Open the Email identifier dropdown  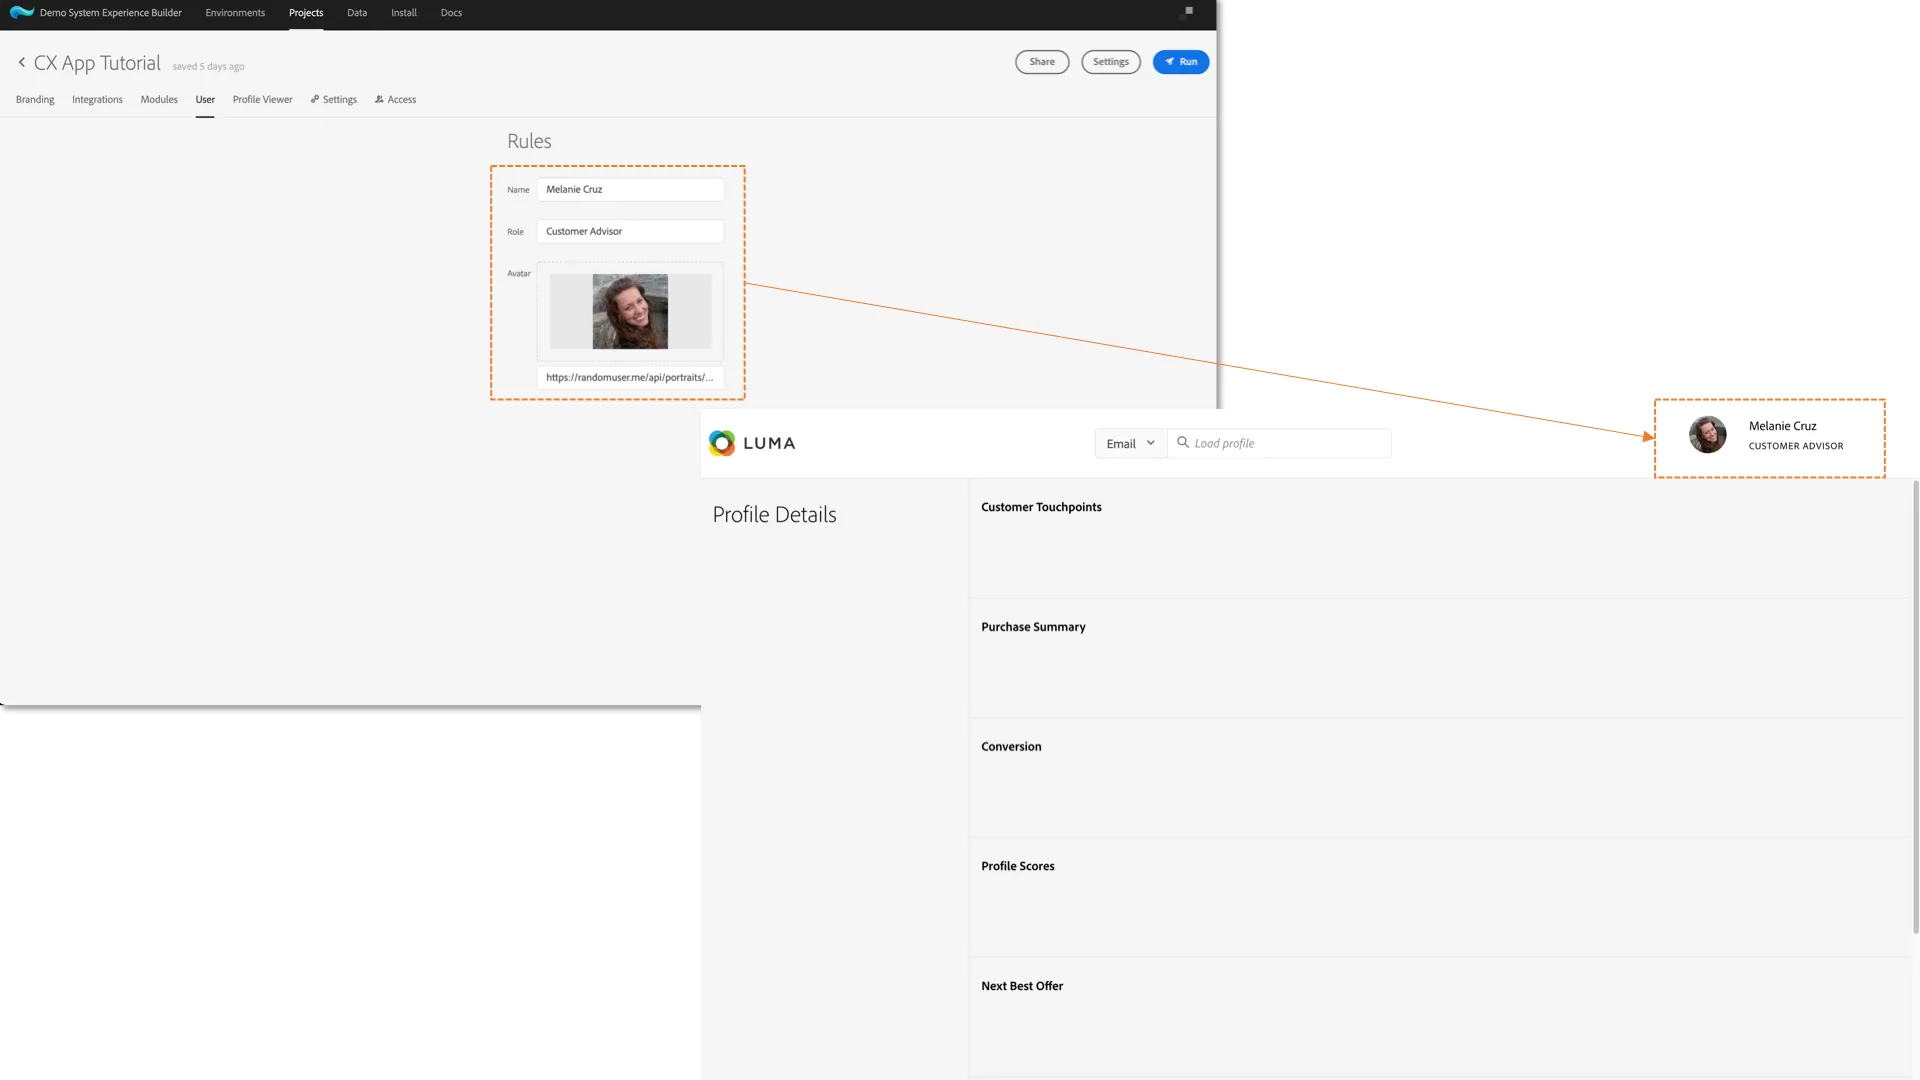click(x=1131, y=444)
